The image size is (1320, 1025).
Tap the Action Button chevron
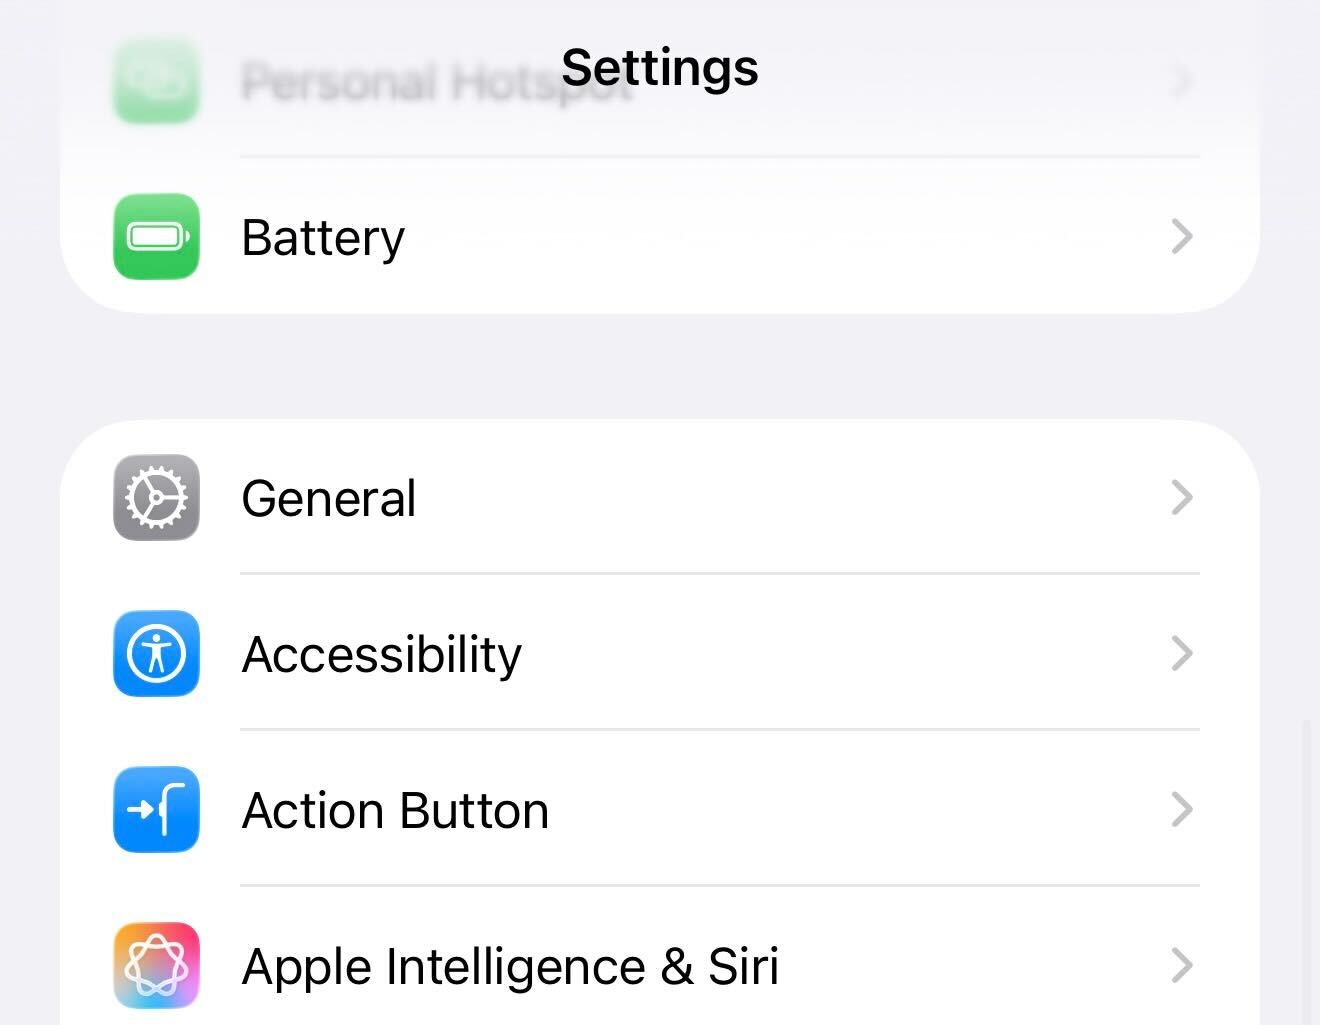1183,810
